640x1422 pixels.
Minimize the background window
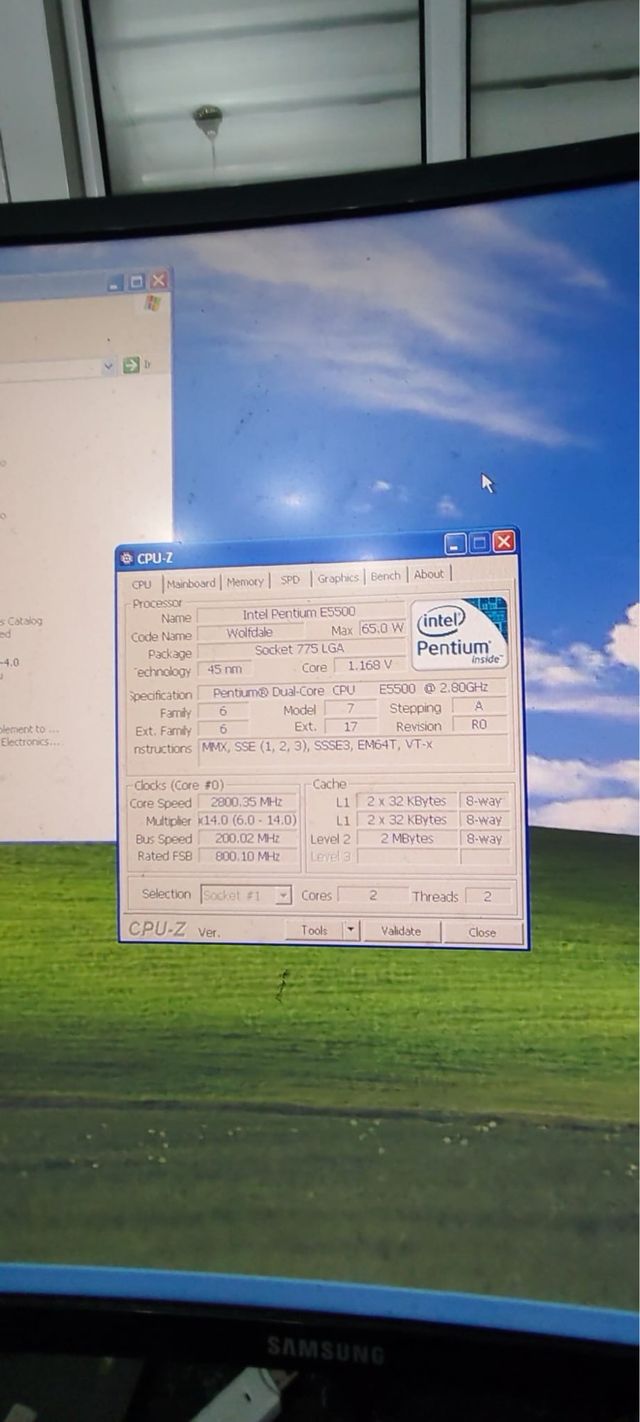tap(117, 283)
